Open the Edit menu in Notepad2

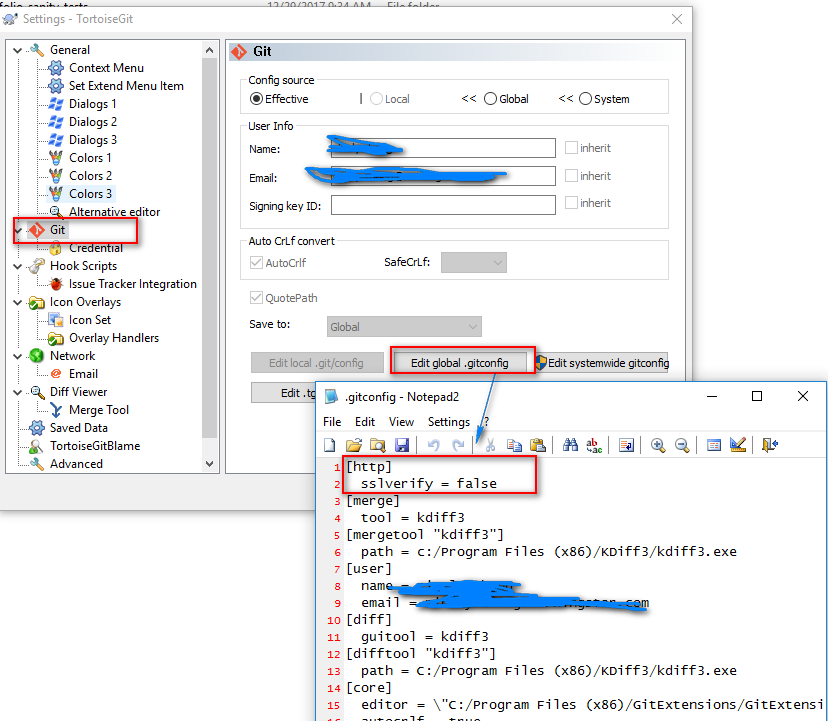365,422
